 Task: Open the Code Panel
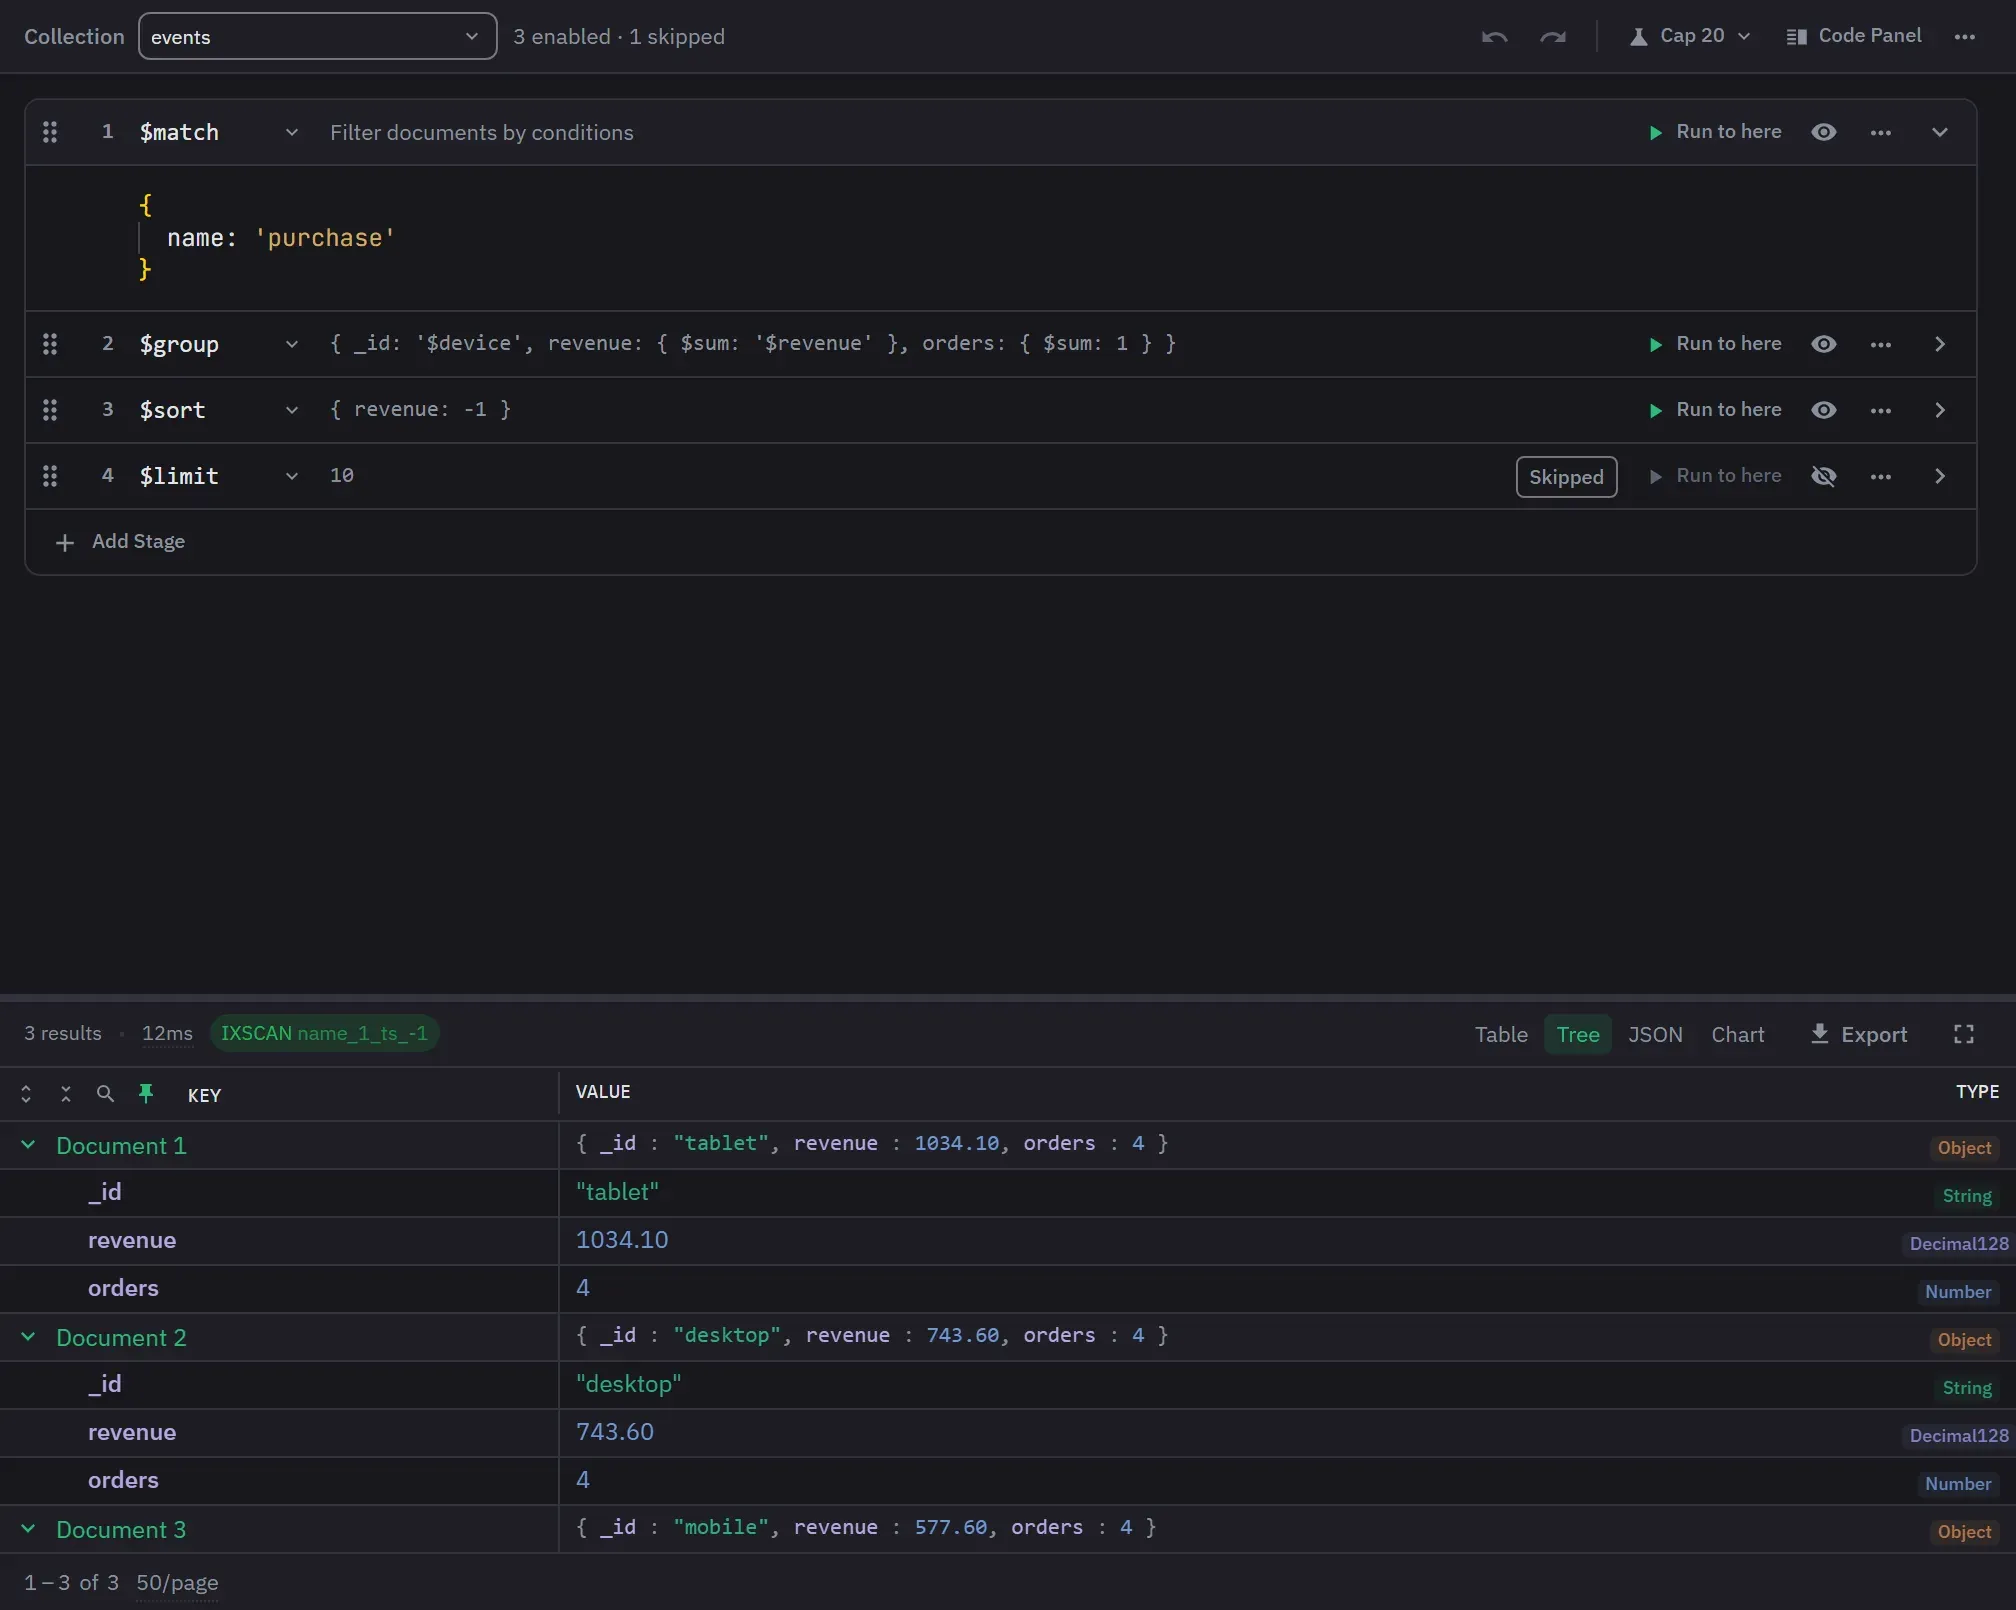click(1853, 36)
